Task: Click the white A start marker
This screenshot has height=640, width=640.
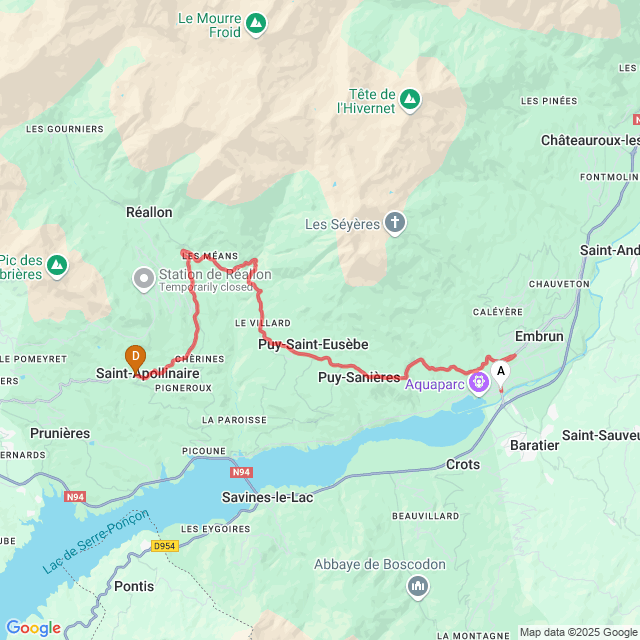Action: [x=500, y=374]
